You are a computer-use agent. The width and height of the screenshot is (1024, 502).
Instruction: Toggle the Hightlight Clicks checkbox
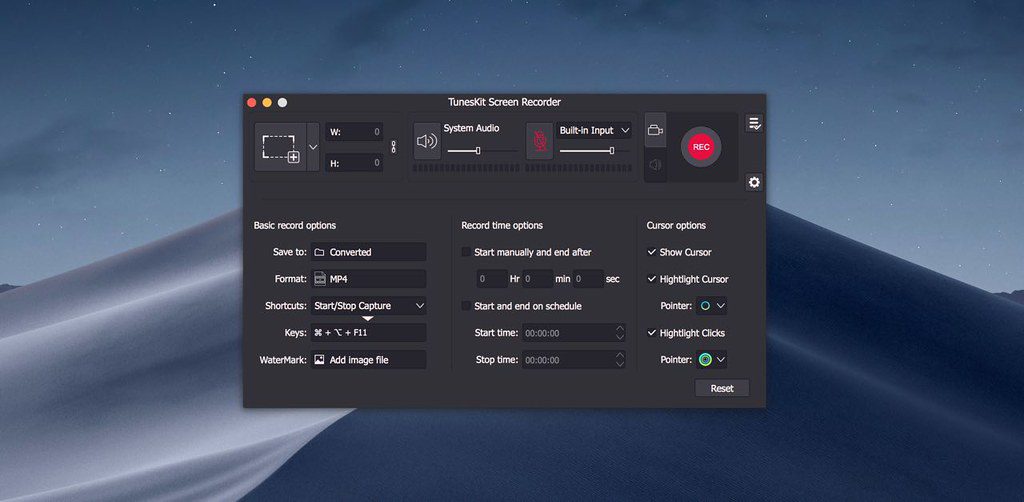tap(652, 333)
